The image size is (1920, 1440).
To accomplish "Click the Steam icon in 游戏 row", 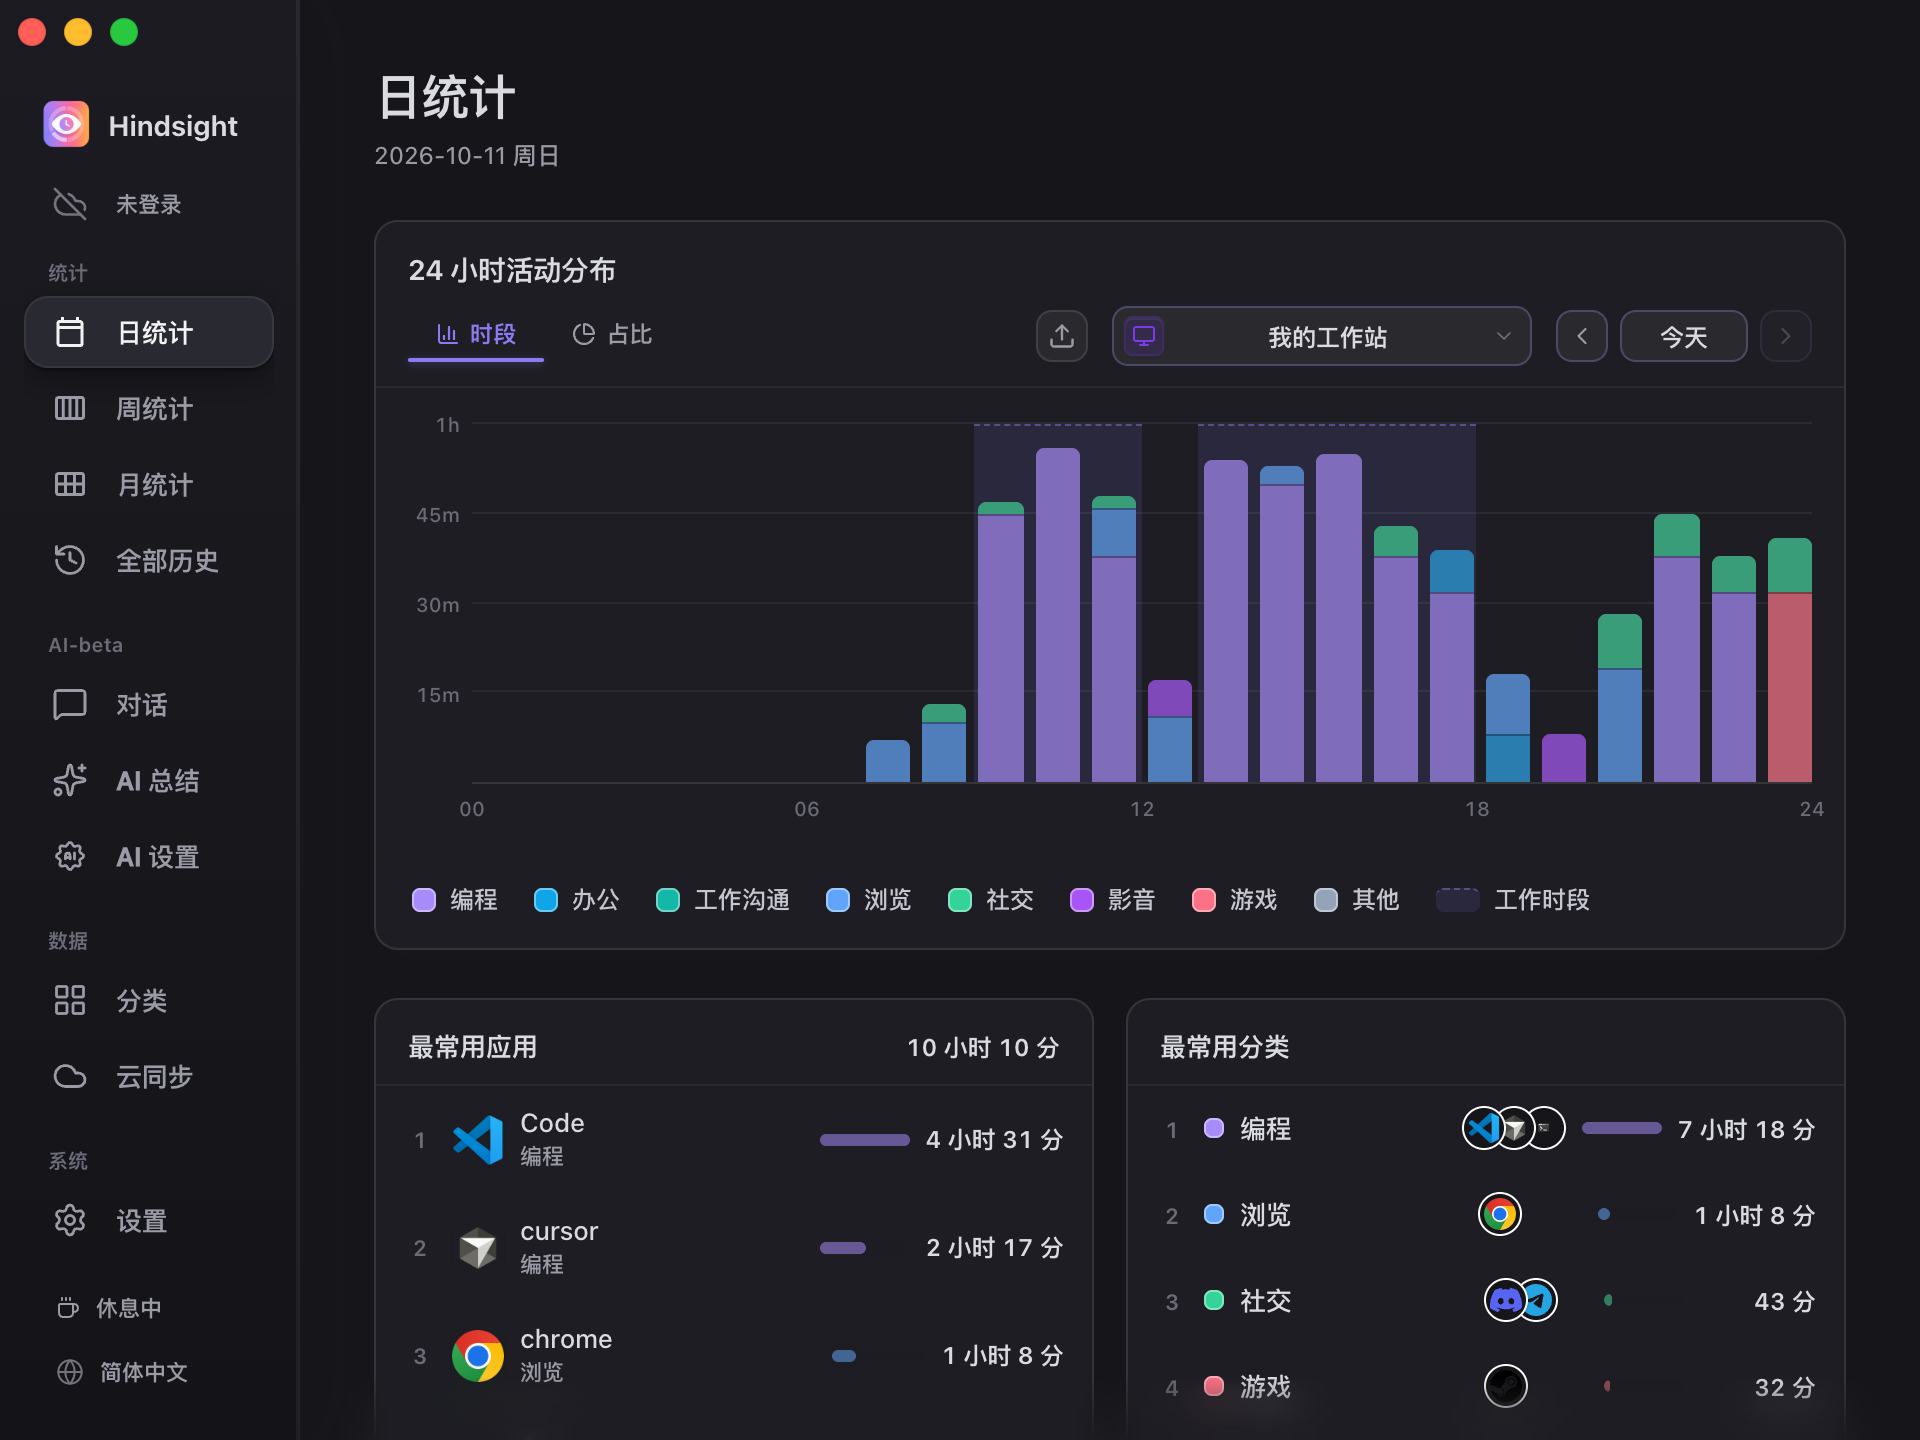I will pyautogui.click(x=1506, y=1387).
